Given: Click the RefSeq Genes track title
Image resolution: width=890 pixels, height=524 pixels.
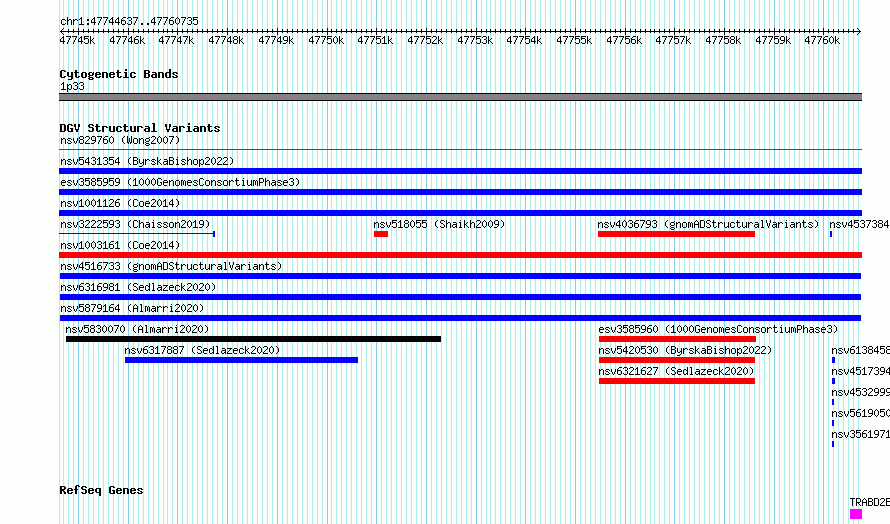Looking at the screenshot, I should tap(101, 490).
